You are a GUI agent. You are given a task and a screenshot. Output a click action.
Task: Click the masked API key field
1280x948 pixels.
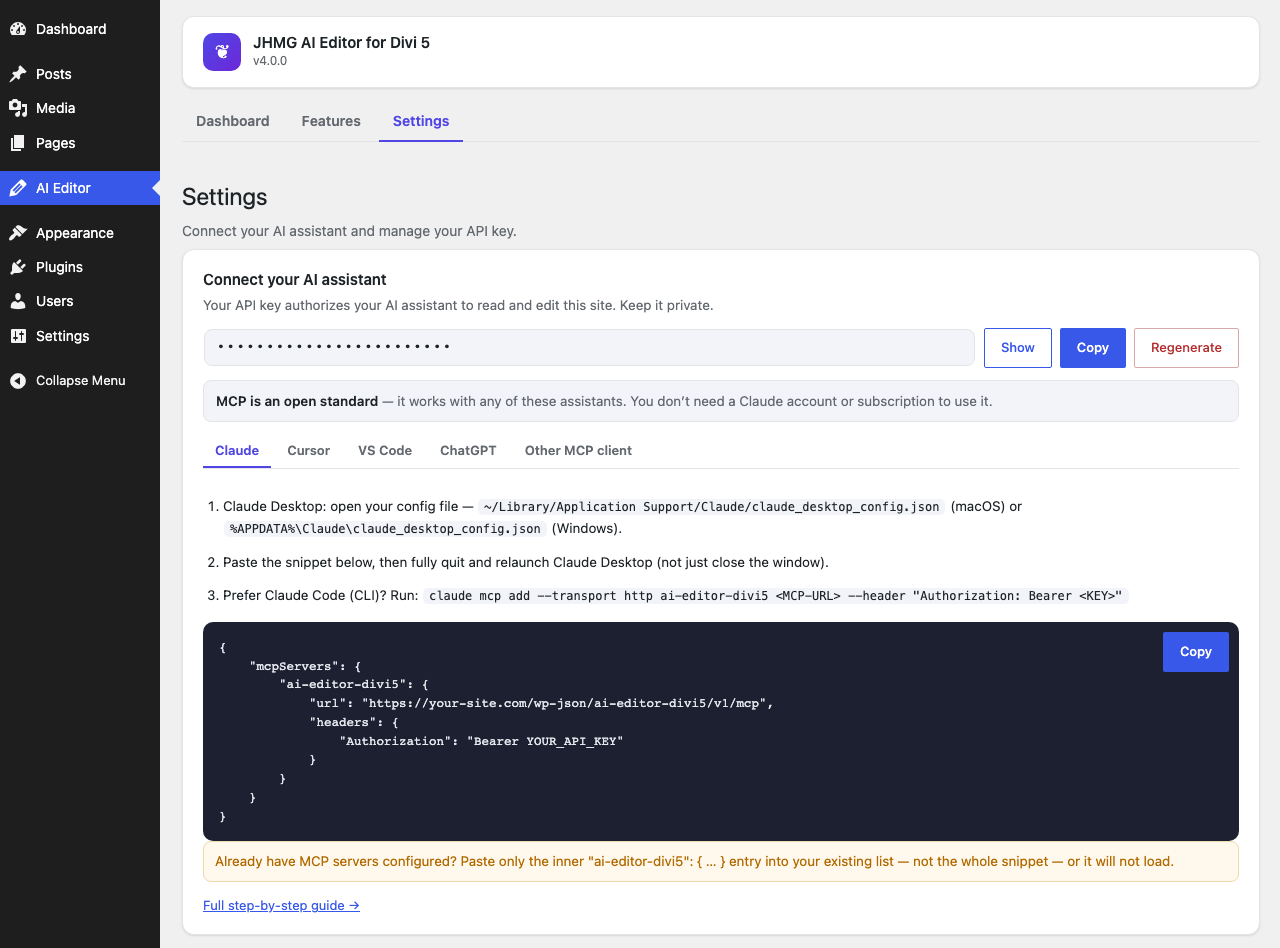tap(589, 348)
